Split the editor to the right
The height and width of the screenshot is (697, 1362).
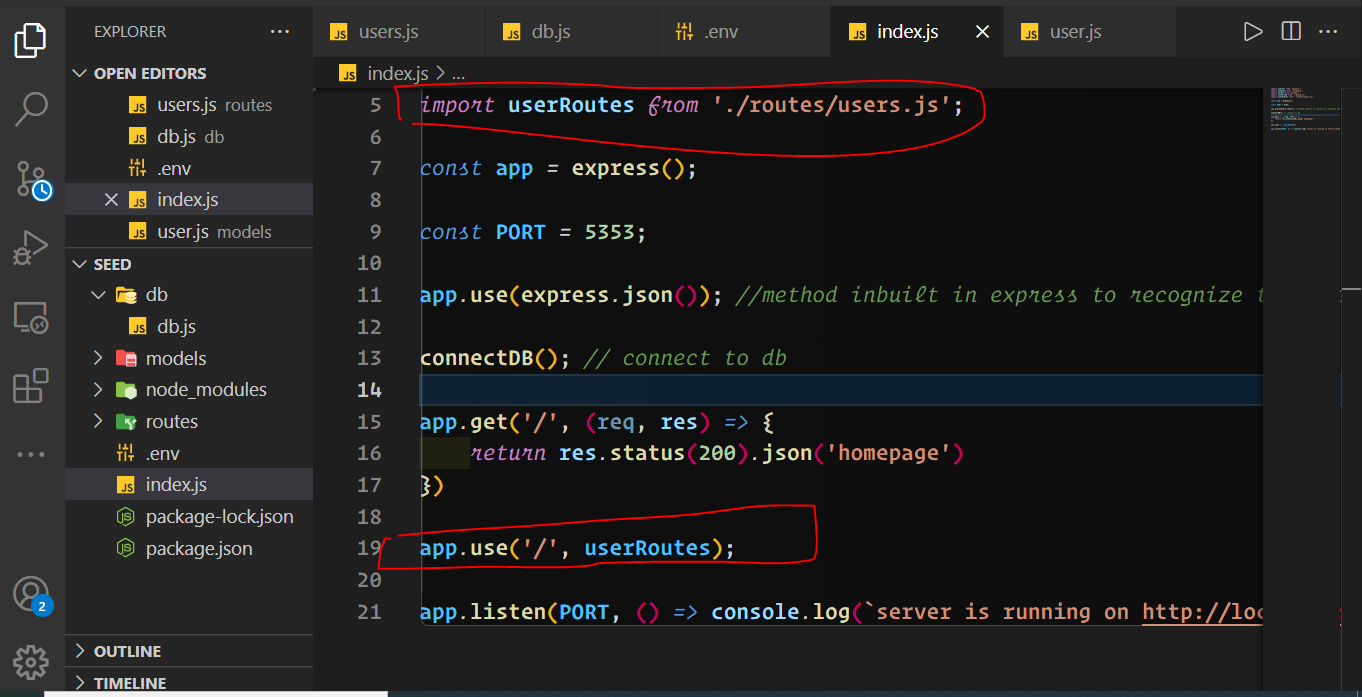(1291, 32)
